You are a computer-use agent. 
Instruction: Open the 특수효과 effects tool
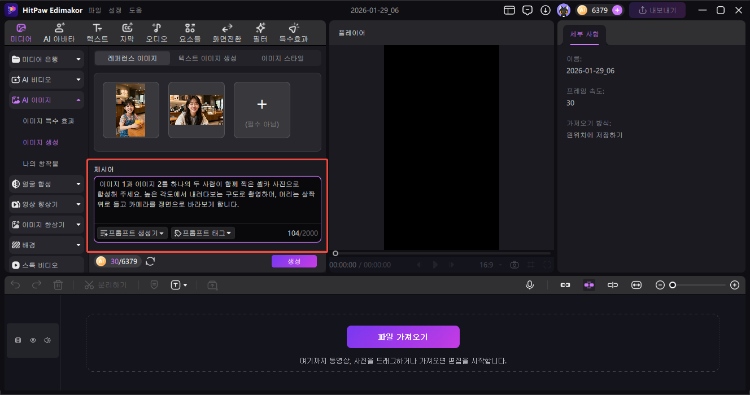coord(293,33)
